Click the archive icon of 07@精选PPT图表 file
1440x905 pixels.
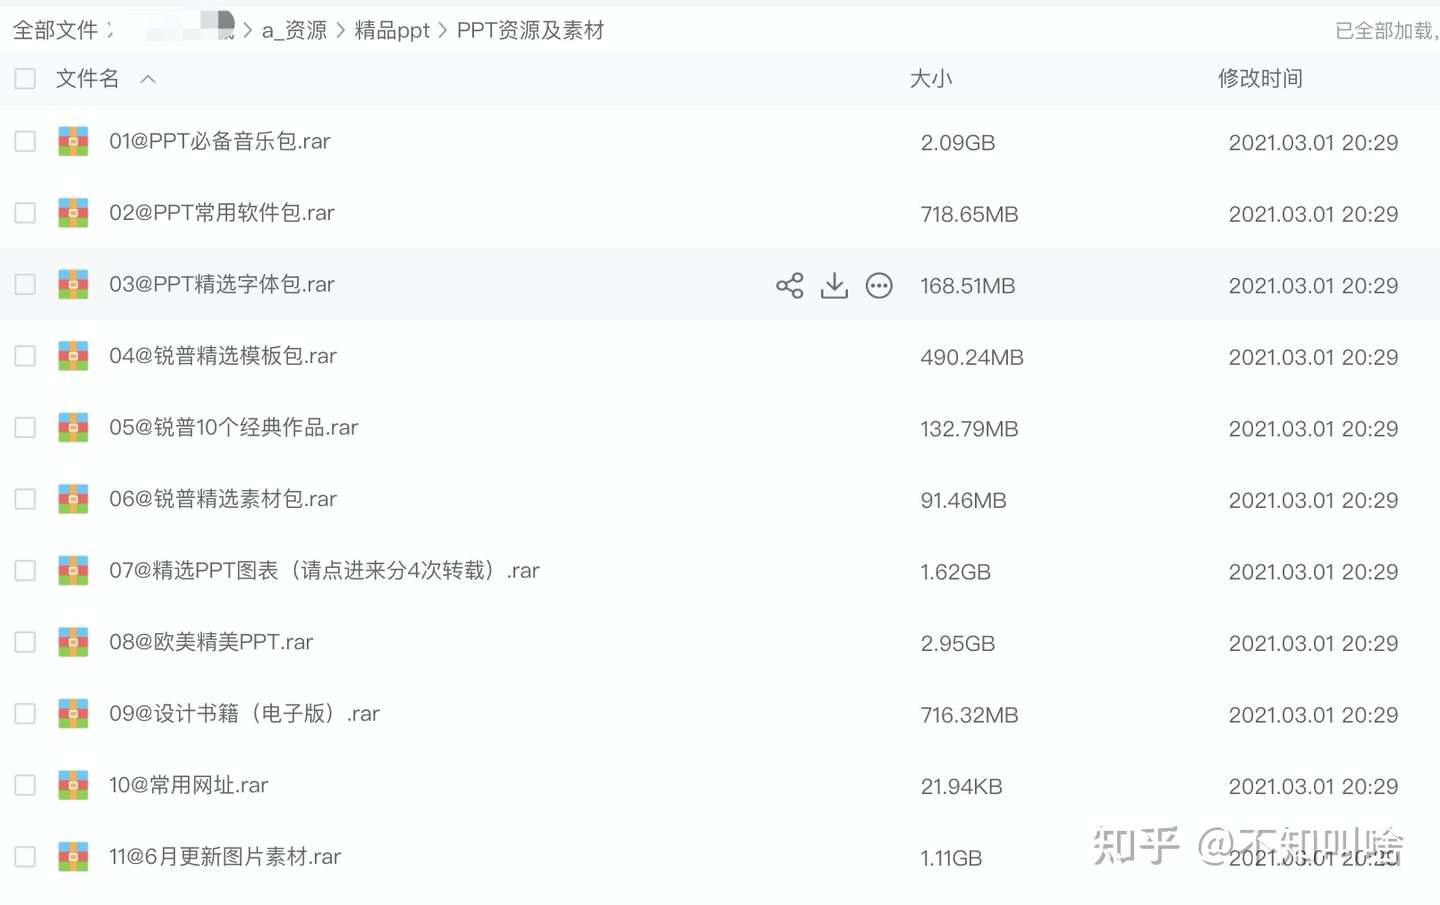73,570
